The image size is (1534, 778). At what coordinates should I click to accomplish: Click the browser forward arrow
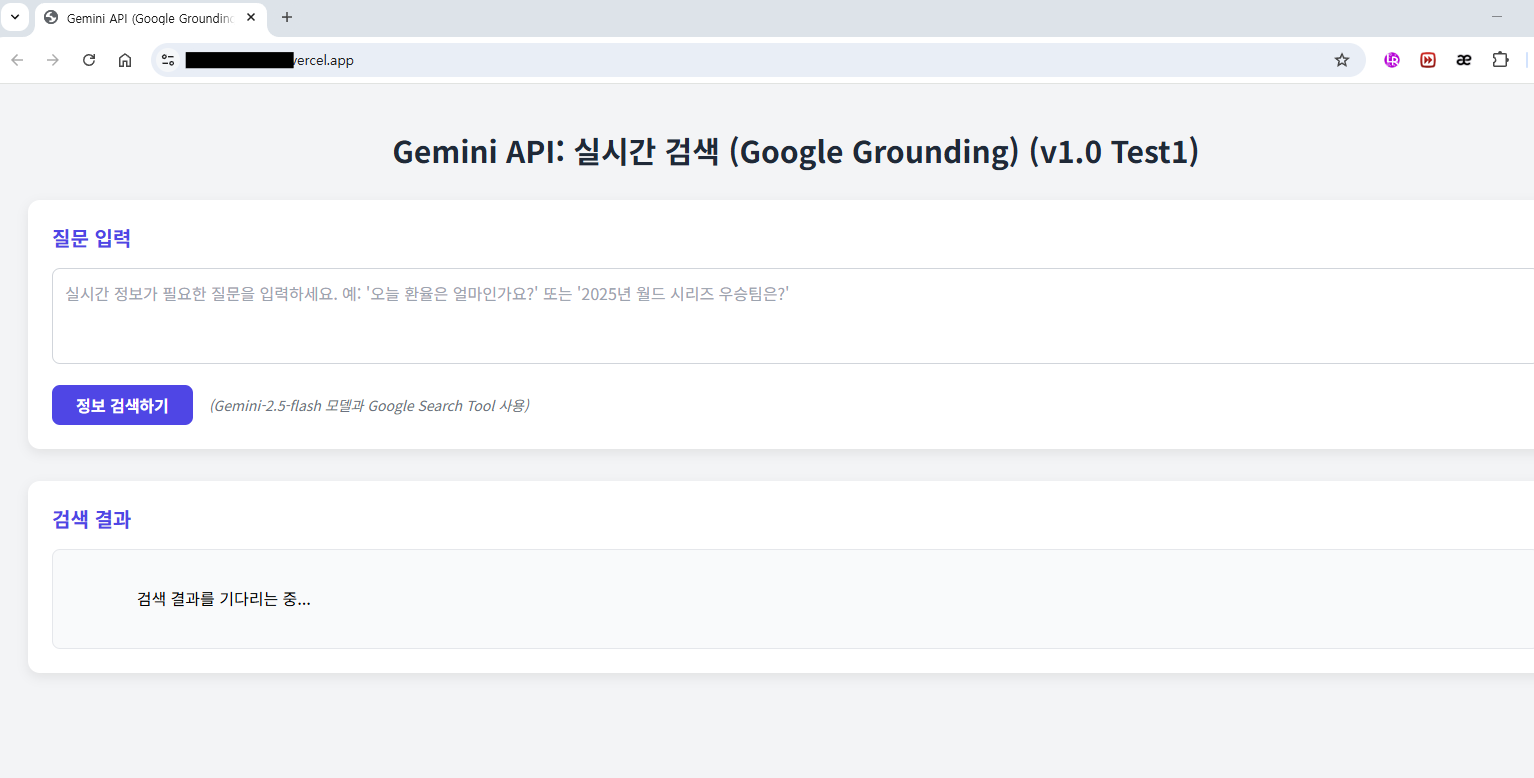pos(53,60)
